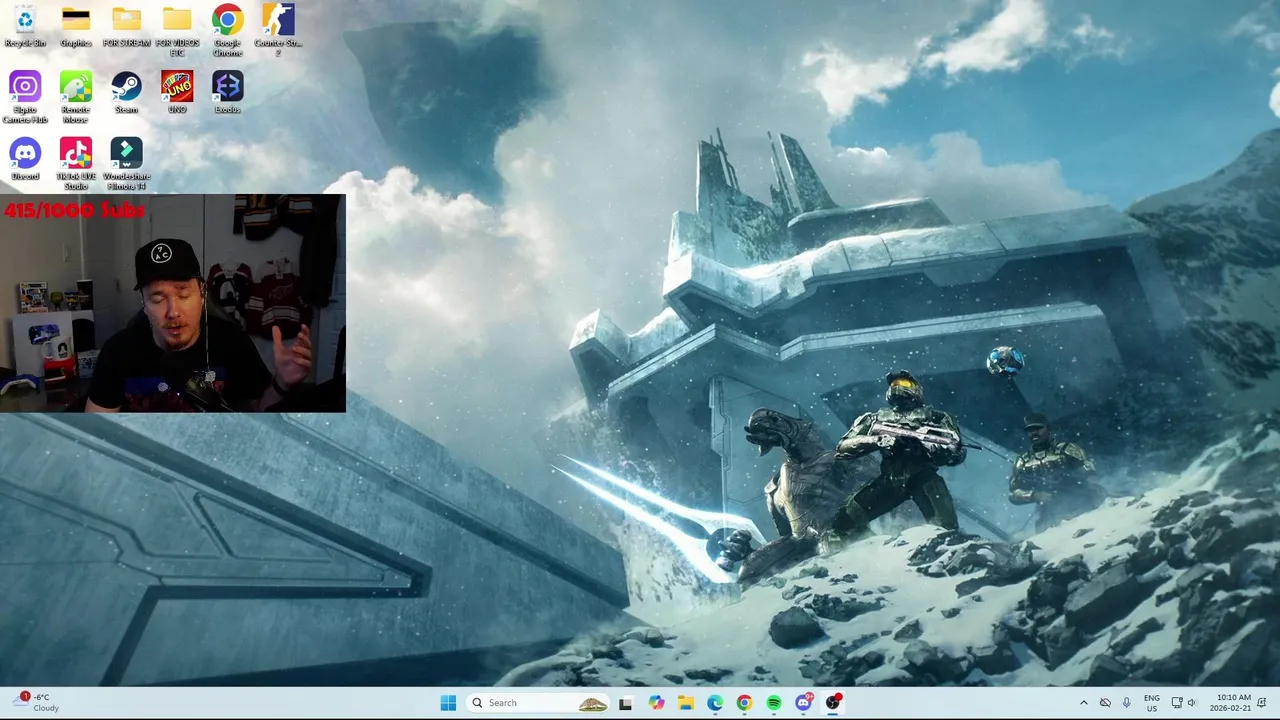This screenshot has height=720, width=1280.
Task: Select the Recycle Bin desktop icon
Action: 25,26
